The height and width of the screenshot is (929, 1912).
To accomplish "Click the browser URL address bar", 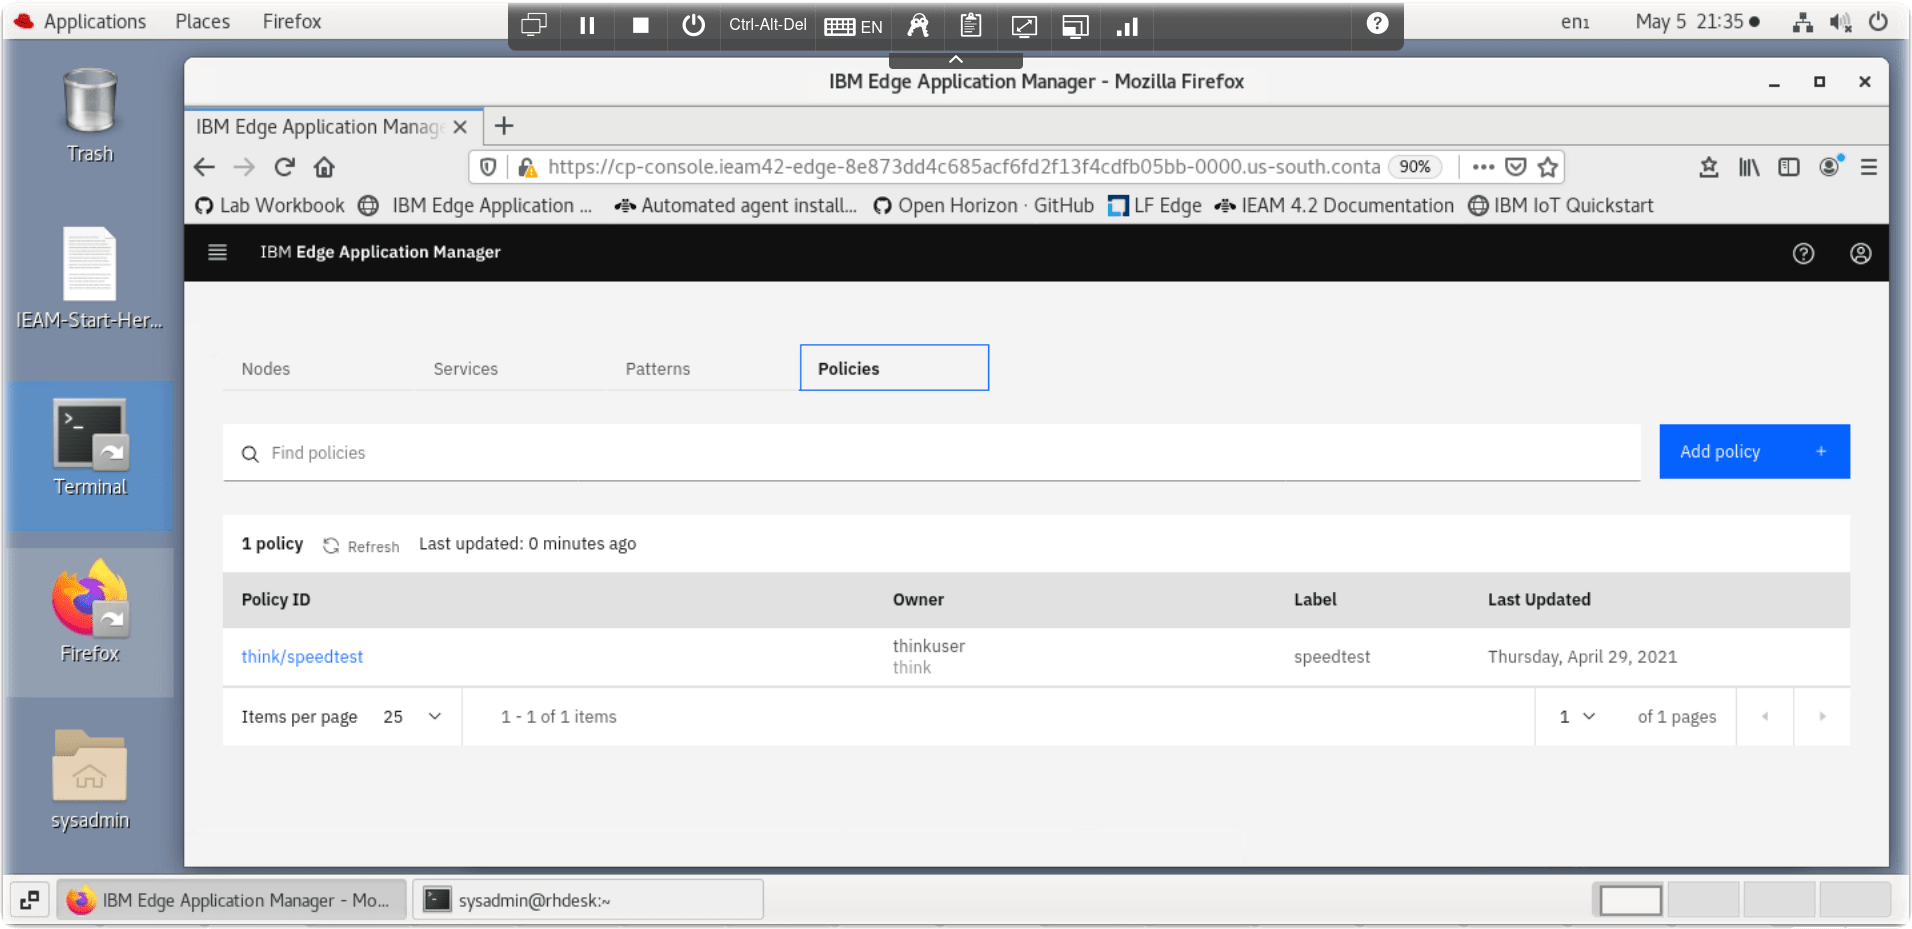I will click(963, 167).
